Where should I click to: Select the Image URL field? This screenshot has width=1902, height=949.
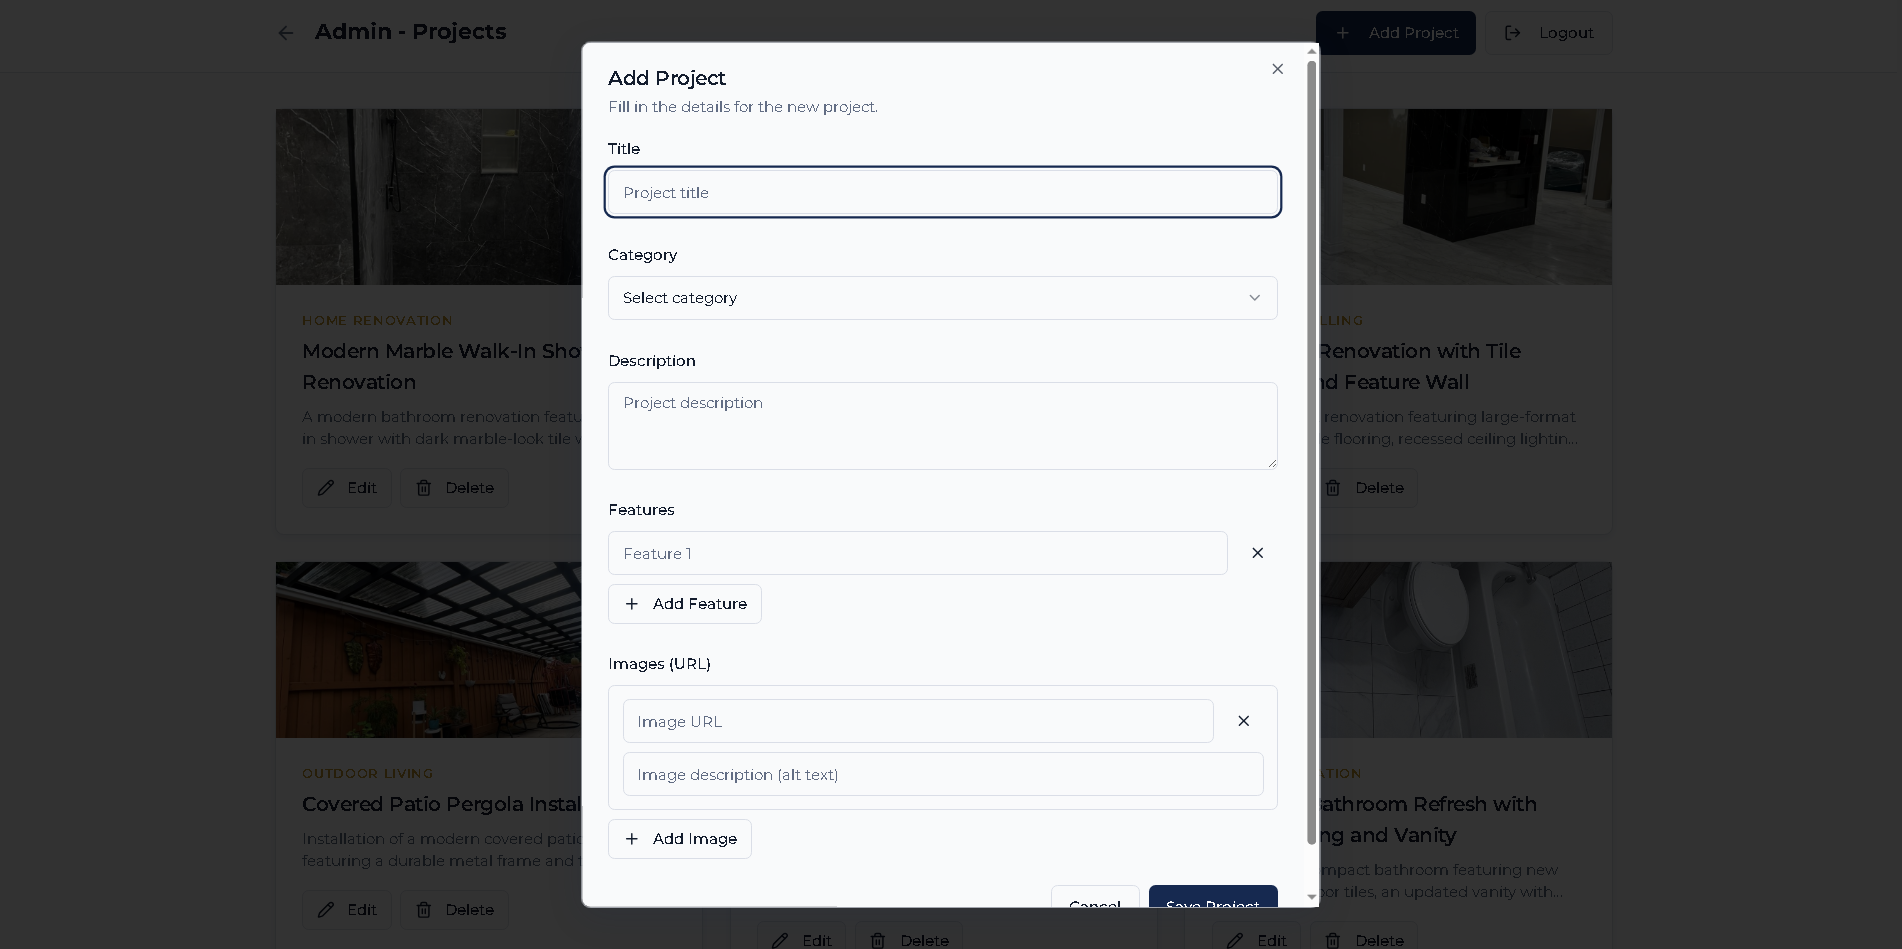(x=917, y=721)
